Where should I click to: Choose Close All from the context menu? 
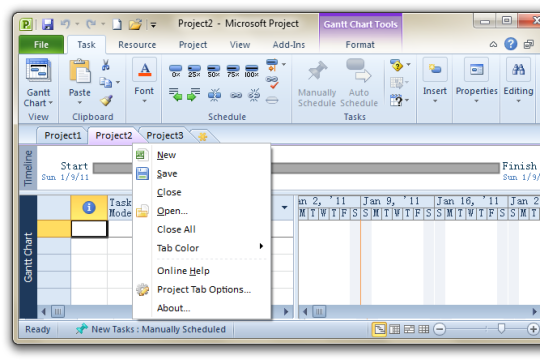point(201,229)
